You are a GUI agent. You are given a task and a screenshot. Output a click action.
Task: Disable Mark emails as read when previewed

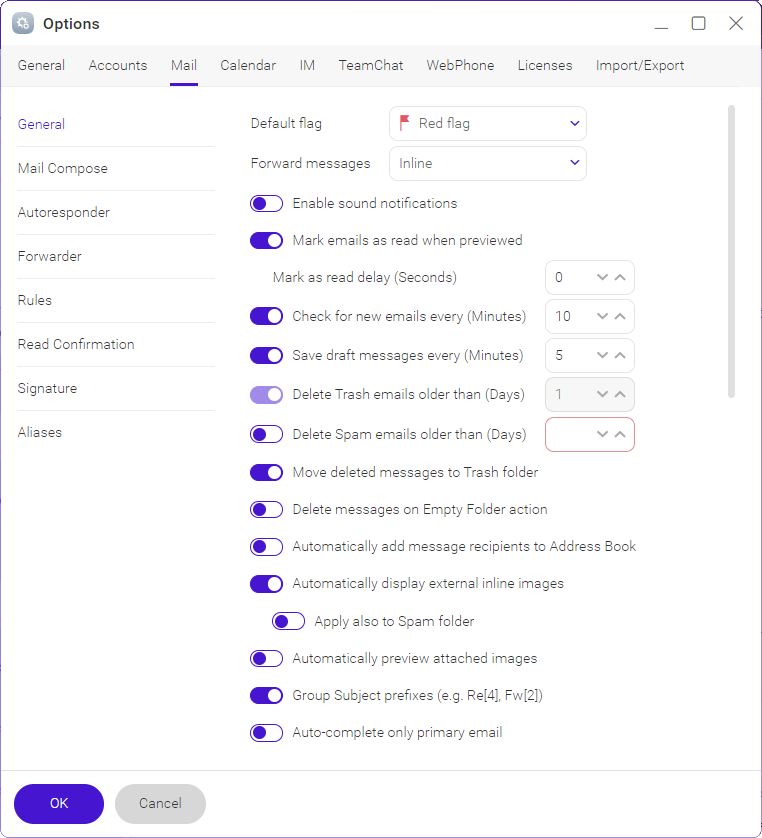pos(267,240)
